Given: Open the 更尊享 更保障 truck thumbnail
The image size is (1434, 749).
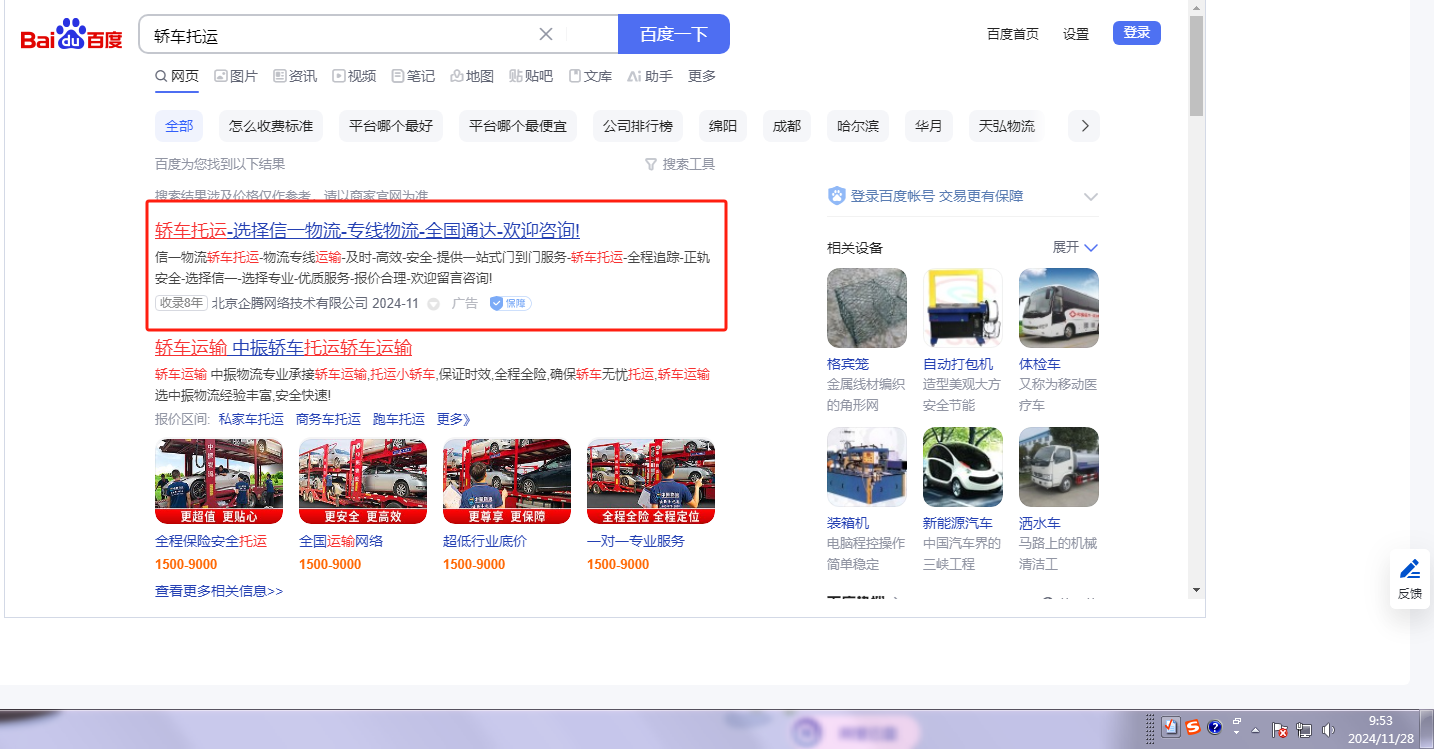Looking at the screenshot, I should pyautogui.click(x=507, y=481).
